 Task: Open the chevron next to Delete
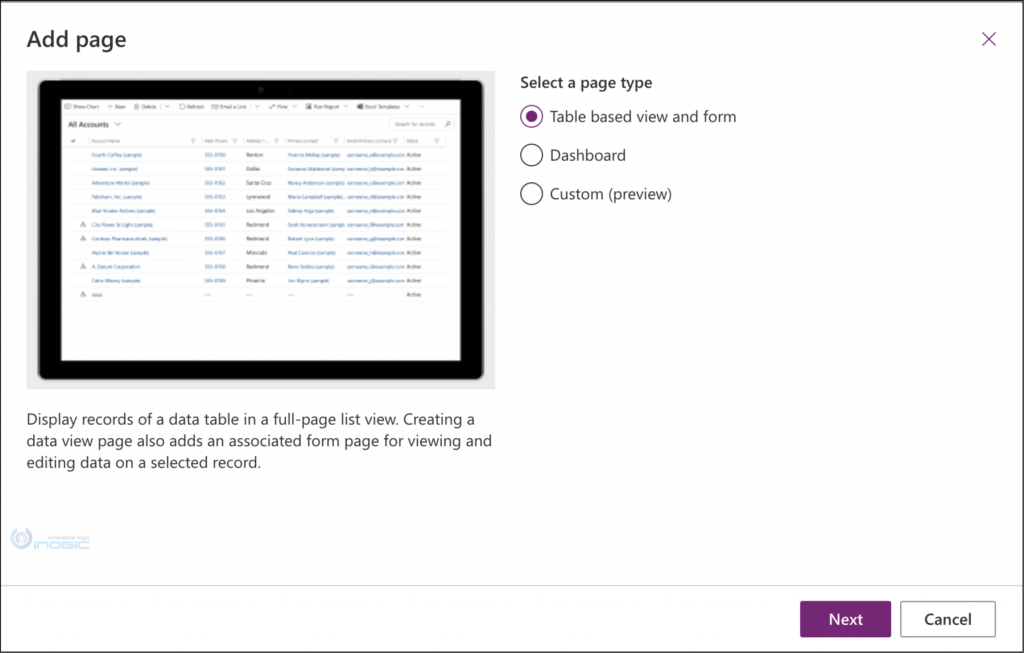pos(168,105)
